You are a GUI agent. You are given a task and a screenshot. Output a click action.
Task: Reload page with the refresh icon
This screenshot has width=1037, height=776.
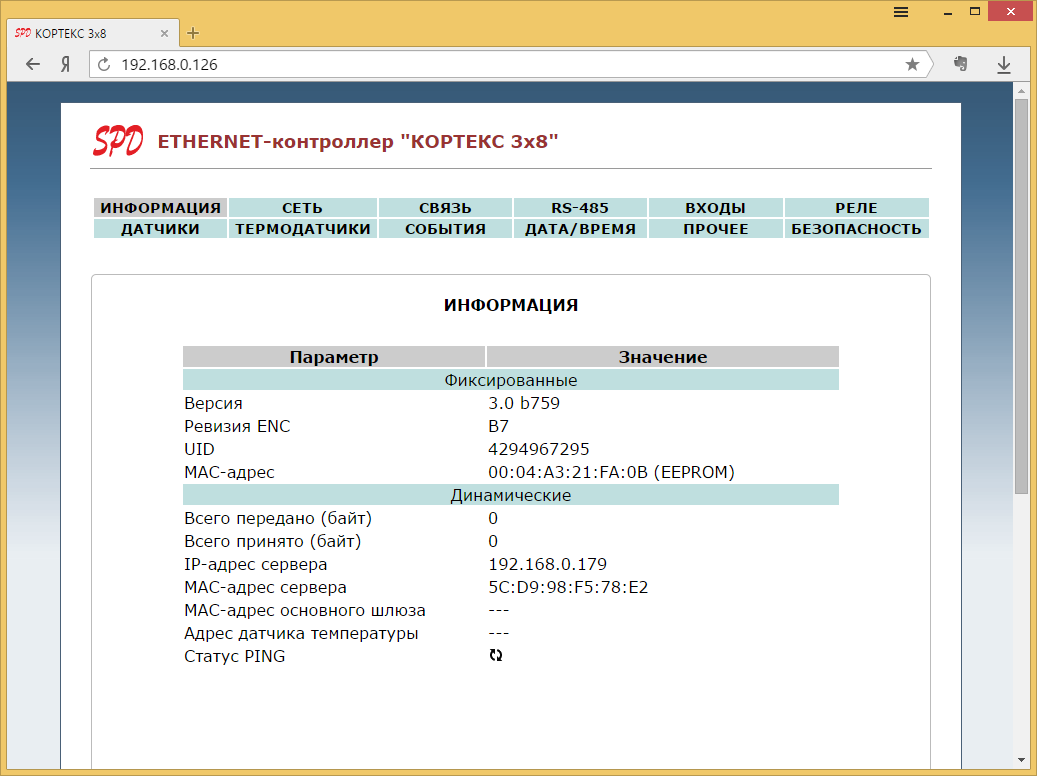coord(103,64)
